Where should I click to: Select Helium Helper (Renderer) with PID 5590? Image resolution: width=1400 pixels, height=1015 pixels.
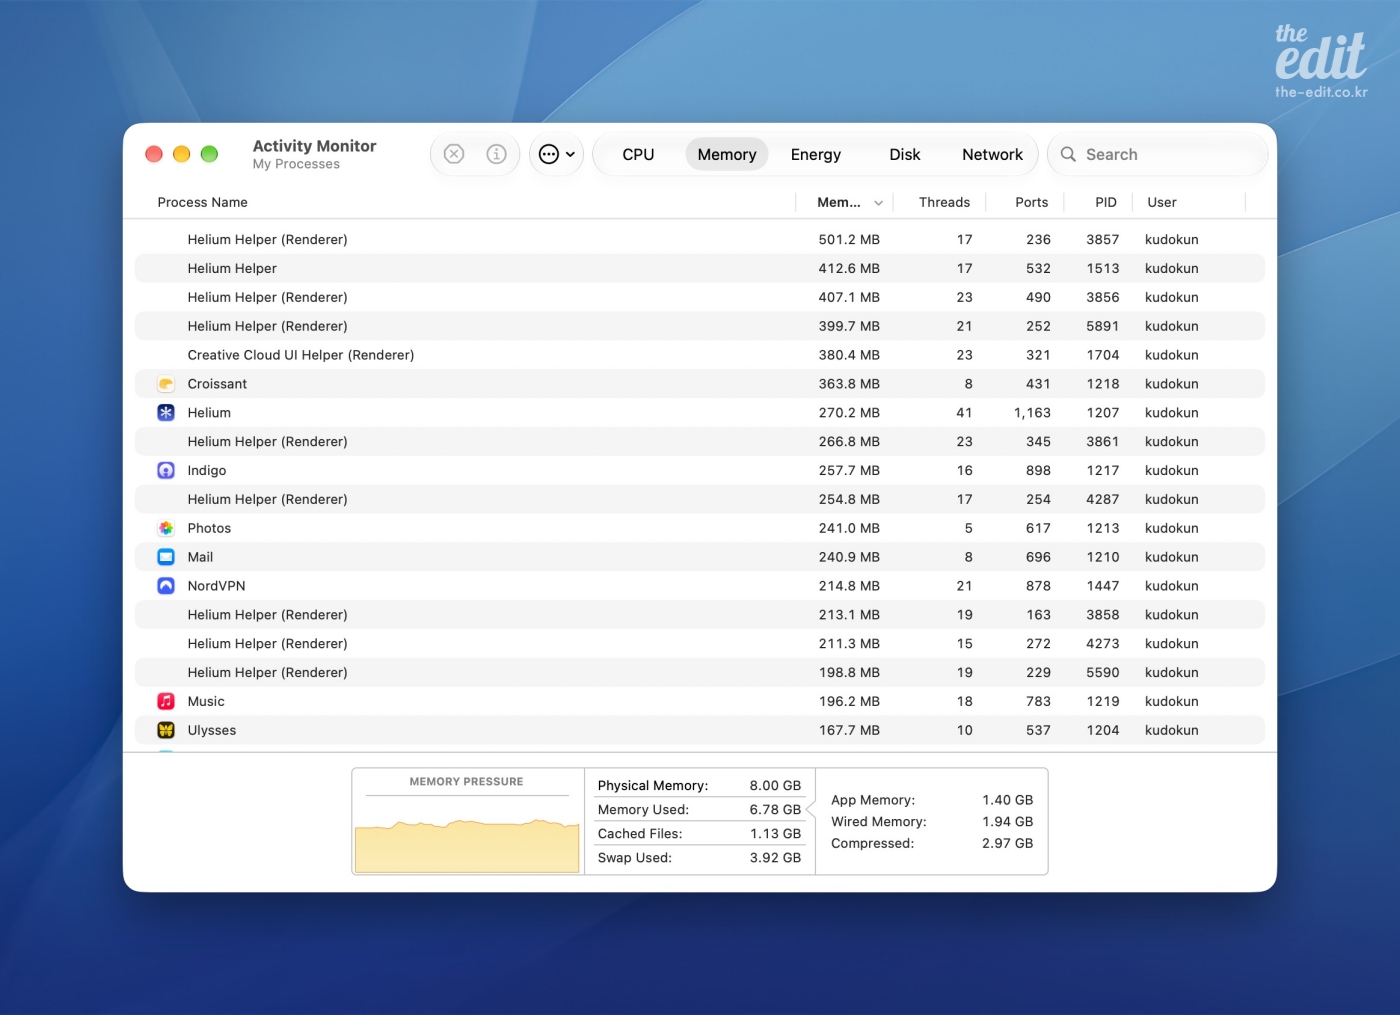coord(700,673)
